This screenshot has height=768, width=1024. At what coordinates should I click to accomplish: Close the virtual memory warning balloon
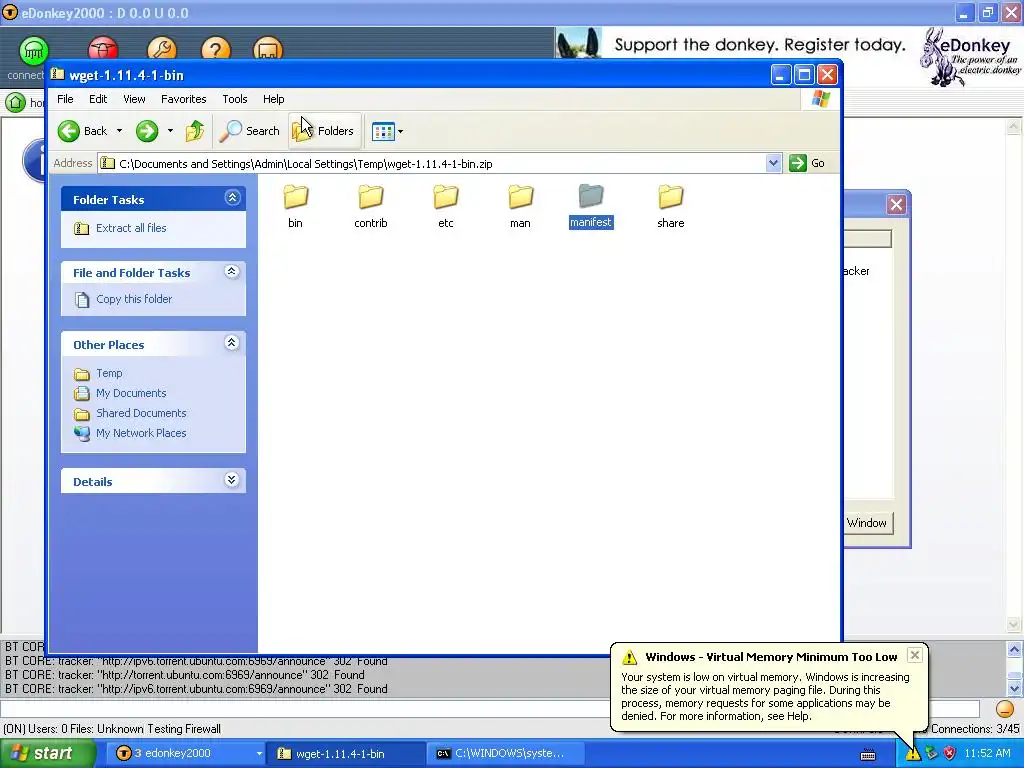pos(915,655)
